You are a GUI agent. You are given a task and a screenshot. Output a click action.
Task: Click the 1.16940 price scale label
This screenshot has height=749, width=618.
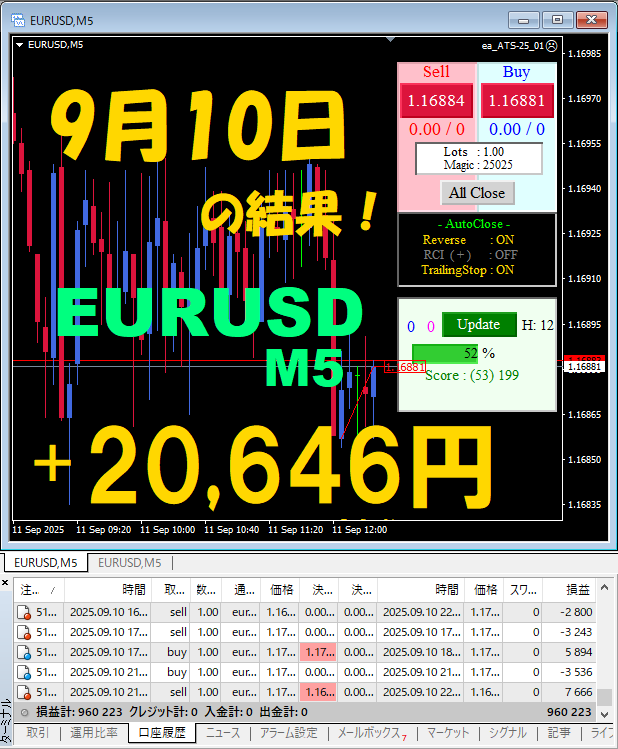(585, 189)
